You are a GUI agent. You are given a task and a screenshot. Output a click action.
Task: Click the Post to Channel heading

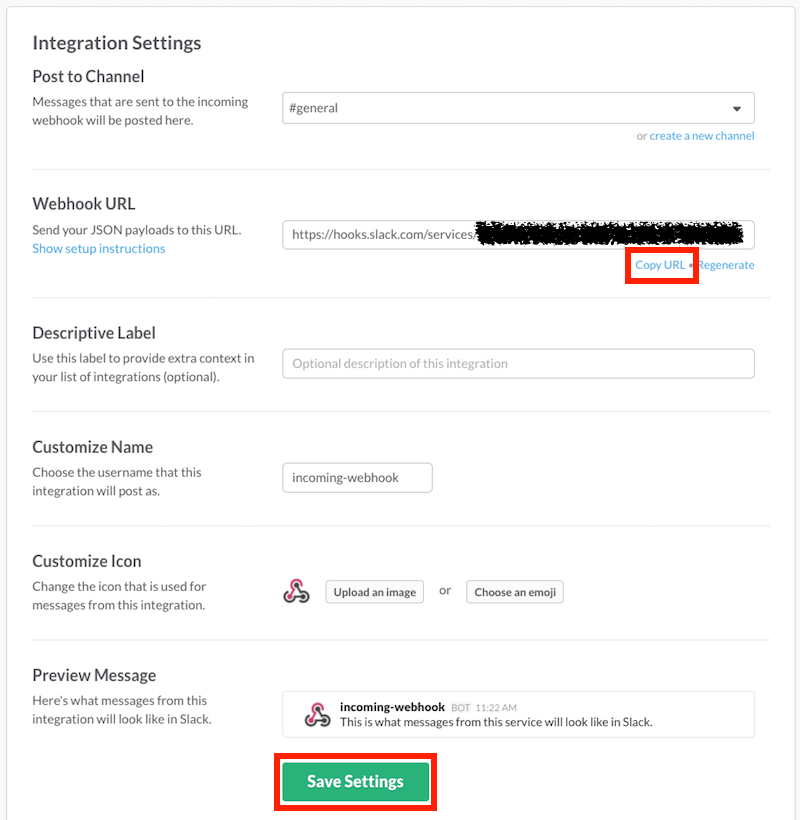88,76
